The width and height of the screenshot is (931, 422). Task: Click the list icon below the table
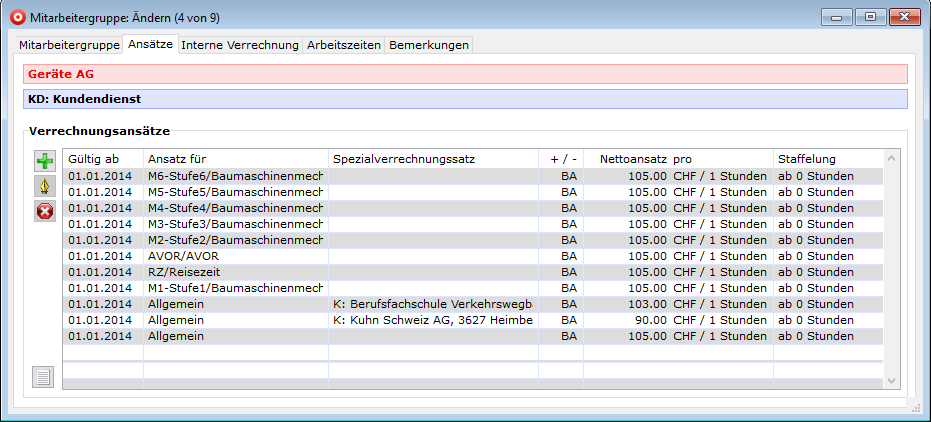(x=44, y=377)
